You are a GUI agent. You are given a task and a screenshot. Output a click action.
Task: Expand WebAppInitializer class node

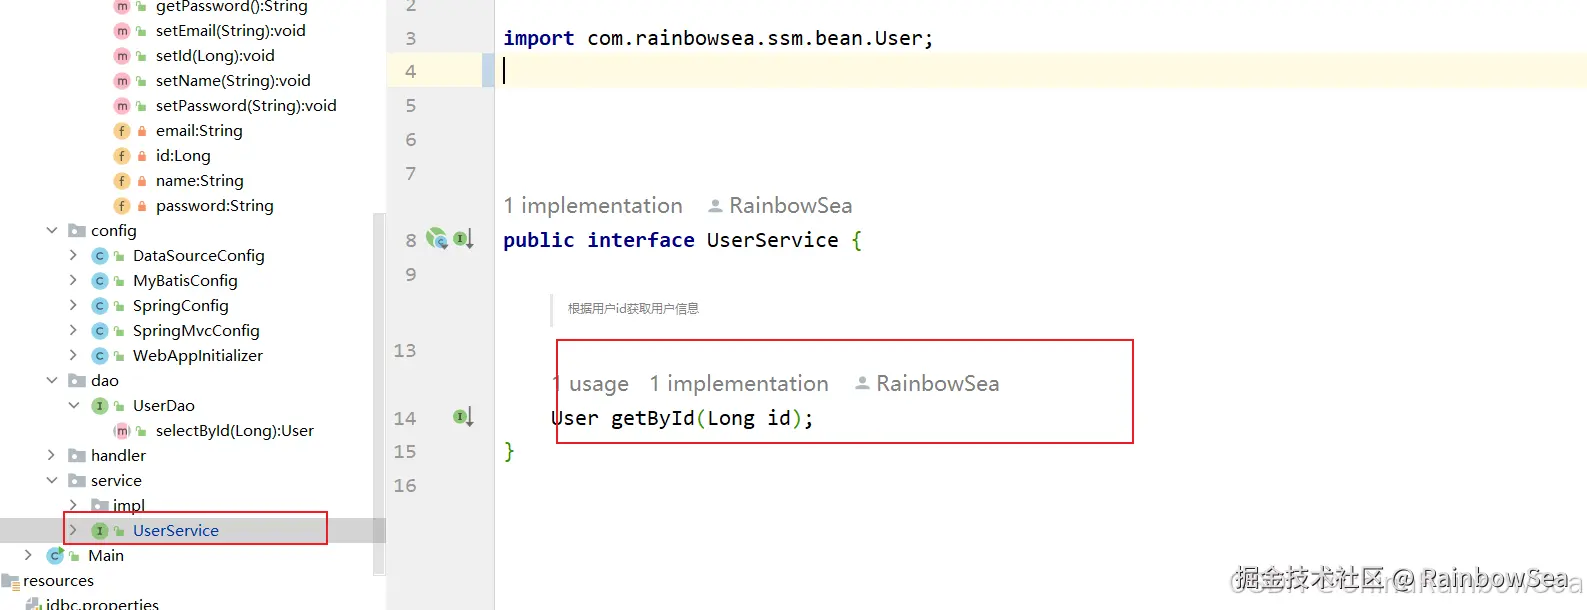click(x=73, y=356)
